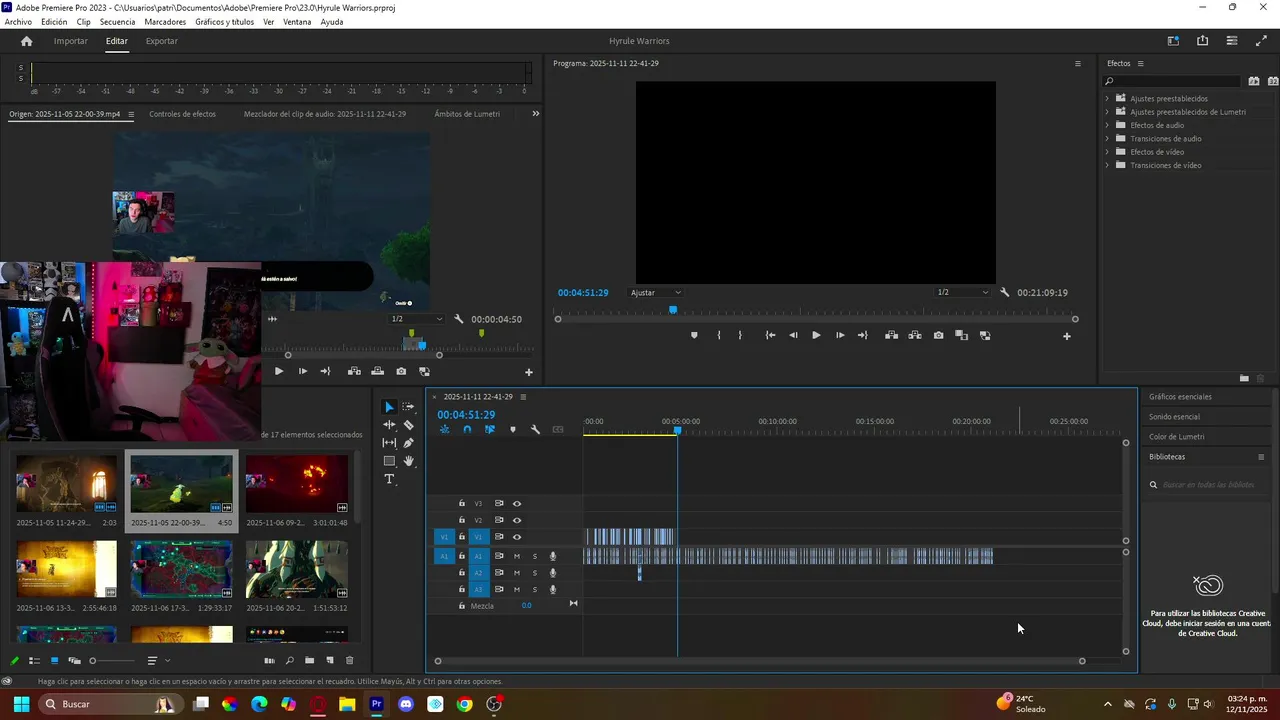
Task: Add a marker in the timeline
Action: point(513,429)
